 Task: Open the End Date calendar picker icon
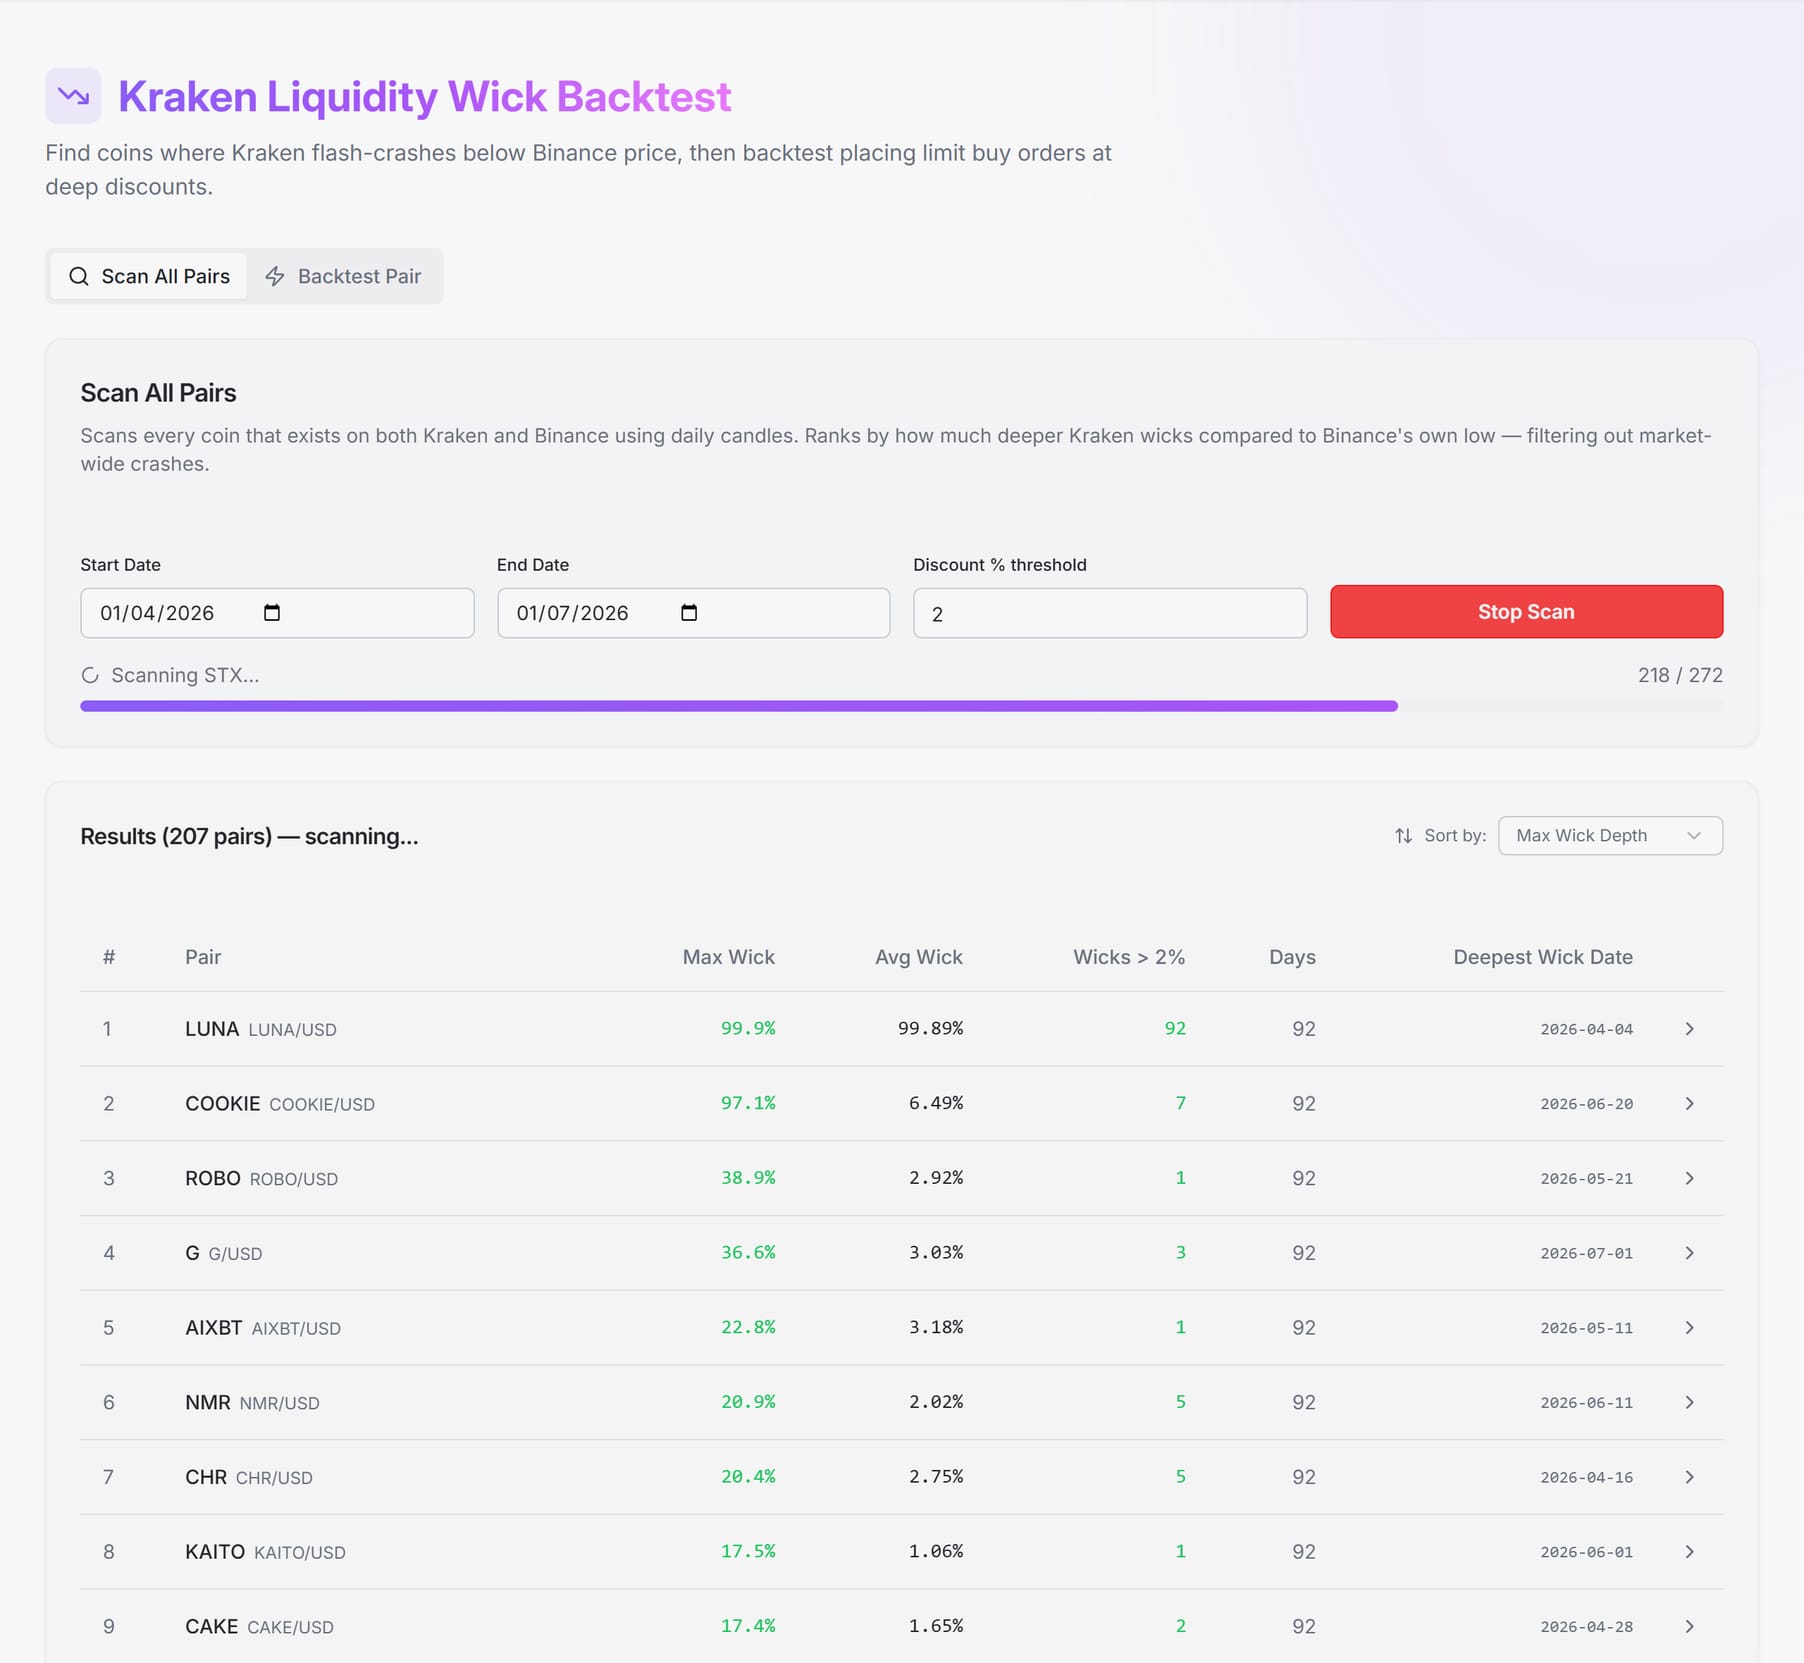coord(689,612)
